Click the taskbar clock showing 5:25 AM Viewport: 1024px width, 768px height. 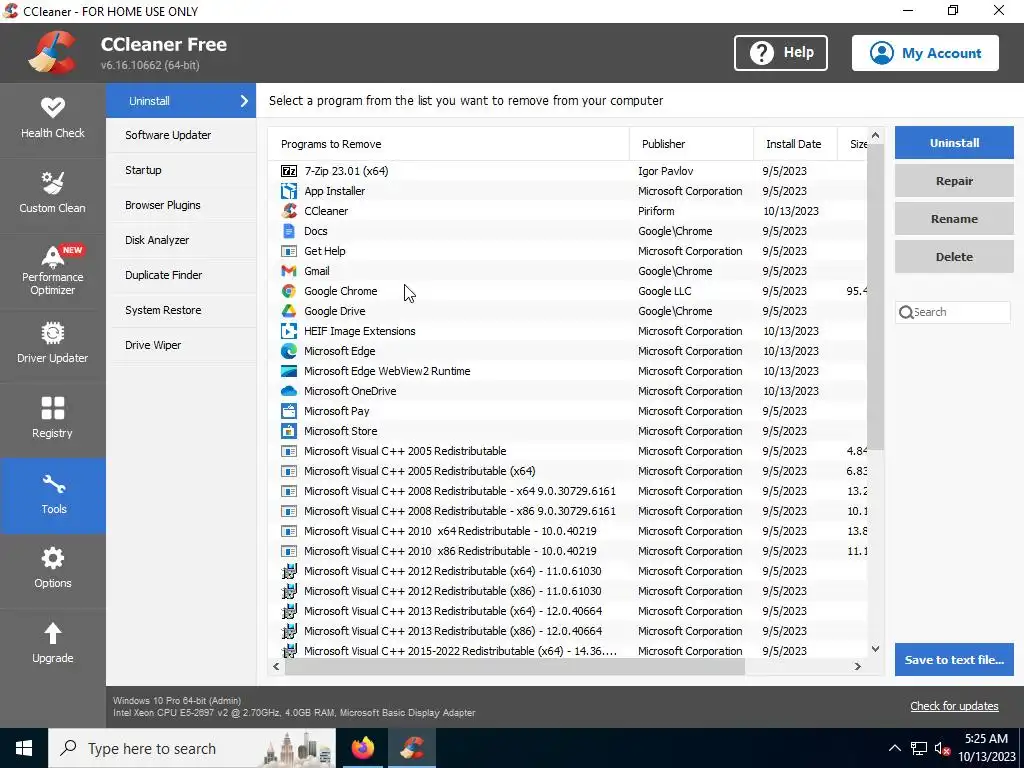(986, 748)
